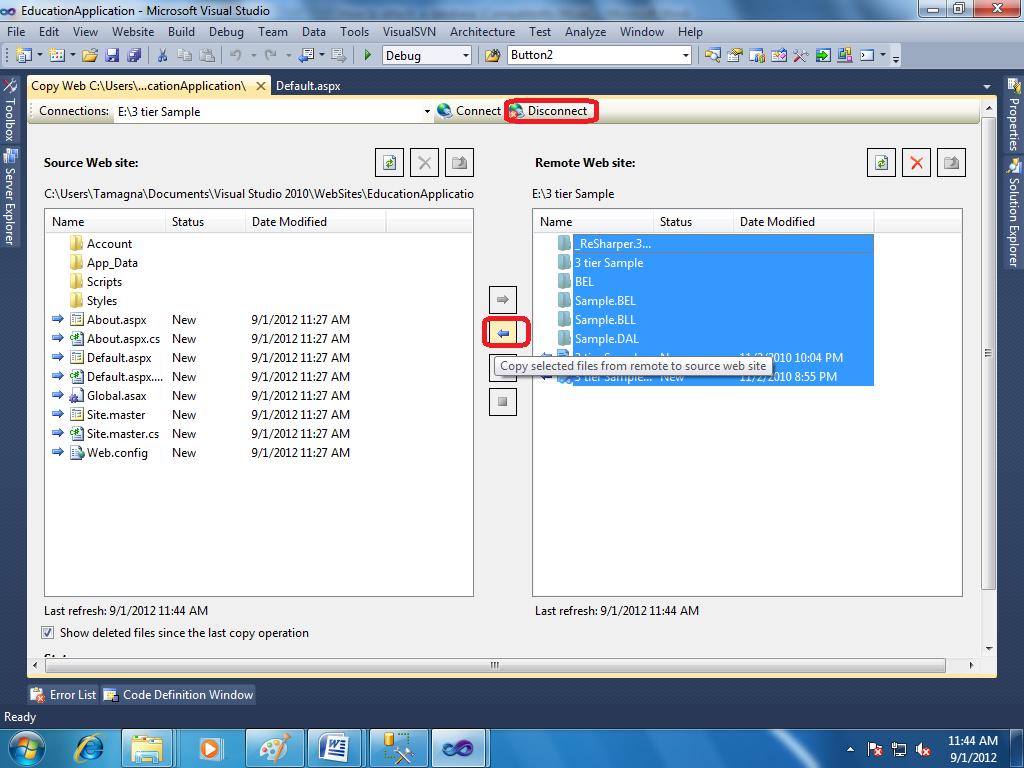1024x768 pixels.
Task: Toggle 'Show deleted files since the last copy operation'
Action: point(47,632)
